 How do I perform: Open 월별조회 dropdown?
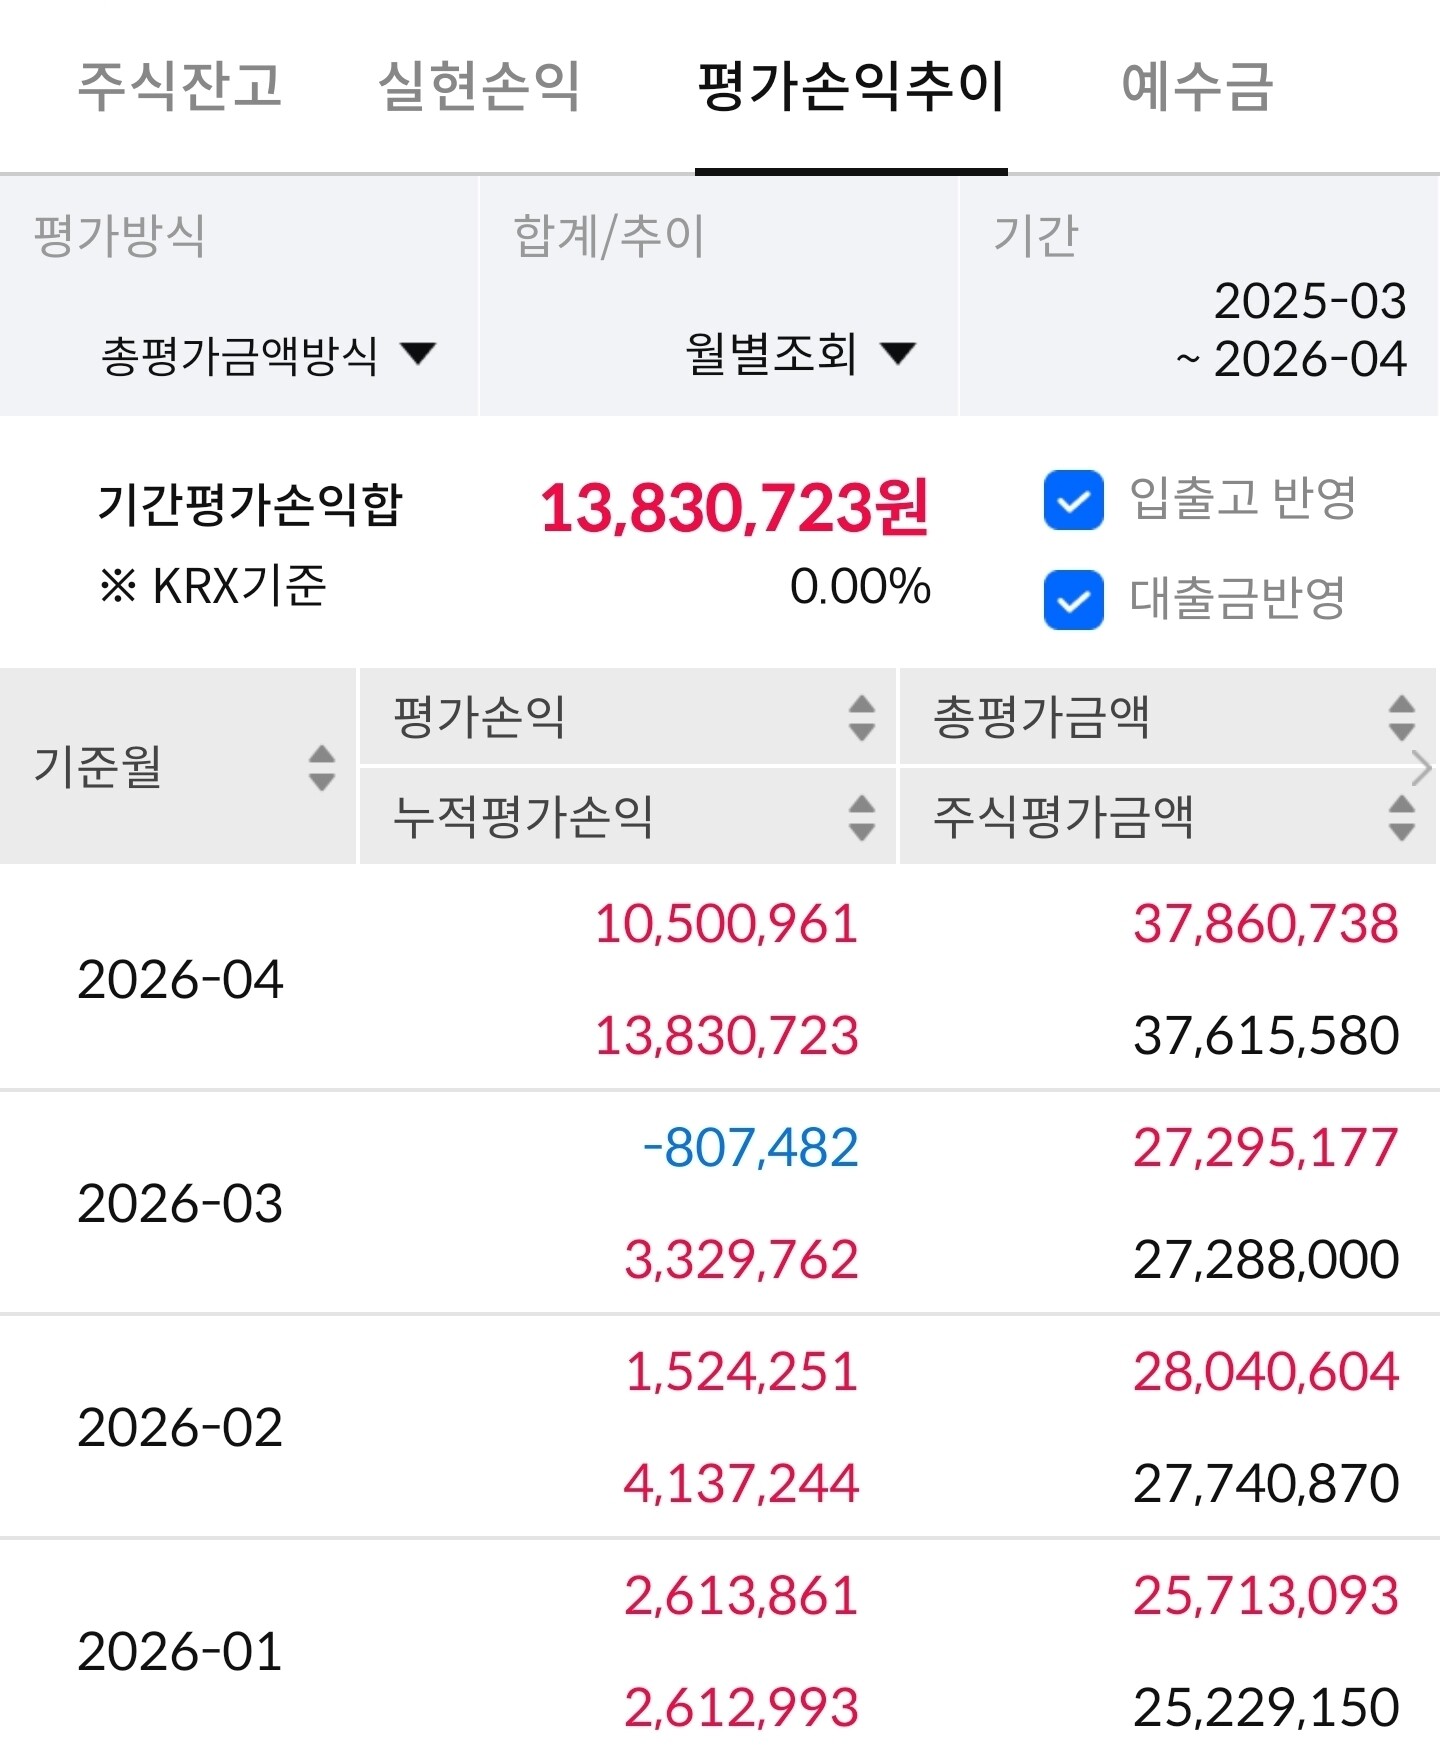pyautogui.click(x=800, y=354)
